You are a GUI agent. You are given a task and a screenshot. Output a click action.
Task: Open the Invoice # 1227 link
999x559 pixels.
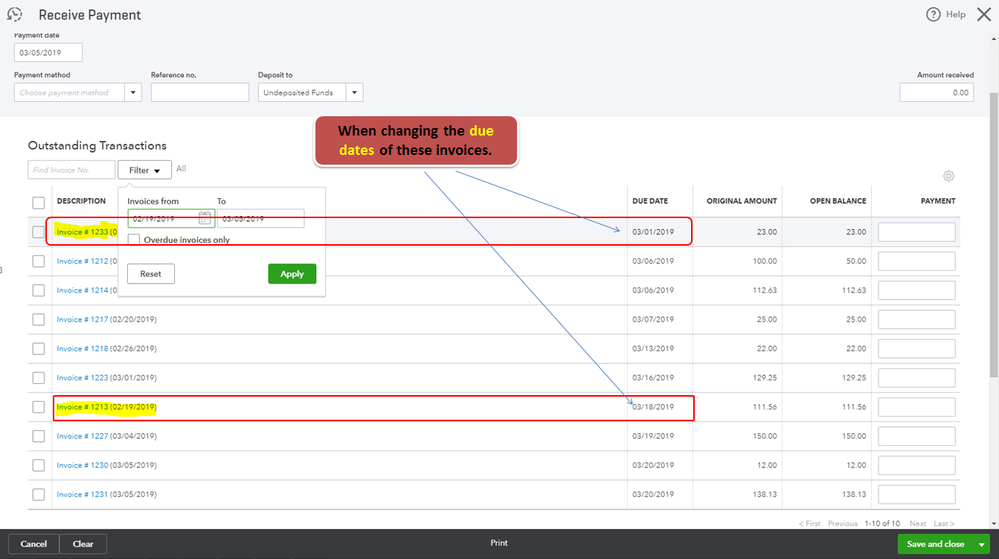82,436
